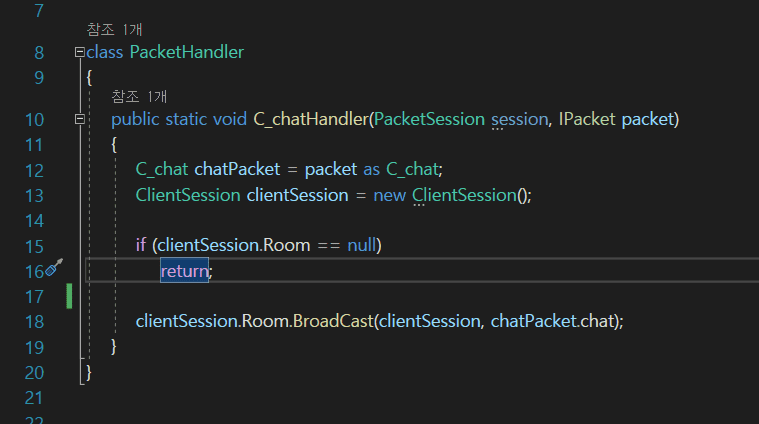Screen dimensions: 759x424
Task: Click the PacketHandler class name
Action: [187, 52]
